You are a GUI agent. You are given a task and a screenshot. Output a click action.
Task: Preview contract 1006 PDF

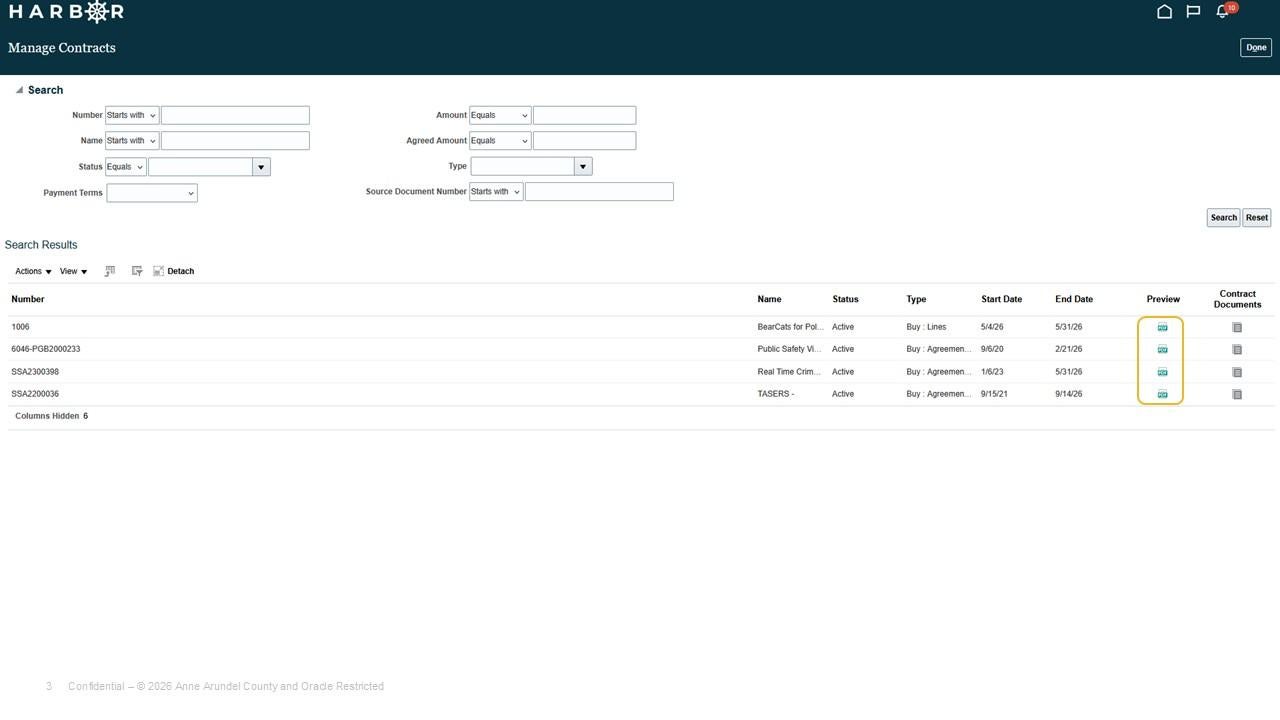pyautogui.click(x=1162, y=327)
